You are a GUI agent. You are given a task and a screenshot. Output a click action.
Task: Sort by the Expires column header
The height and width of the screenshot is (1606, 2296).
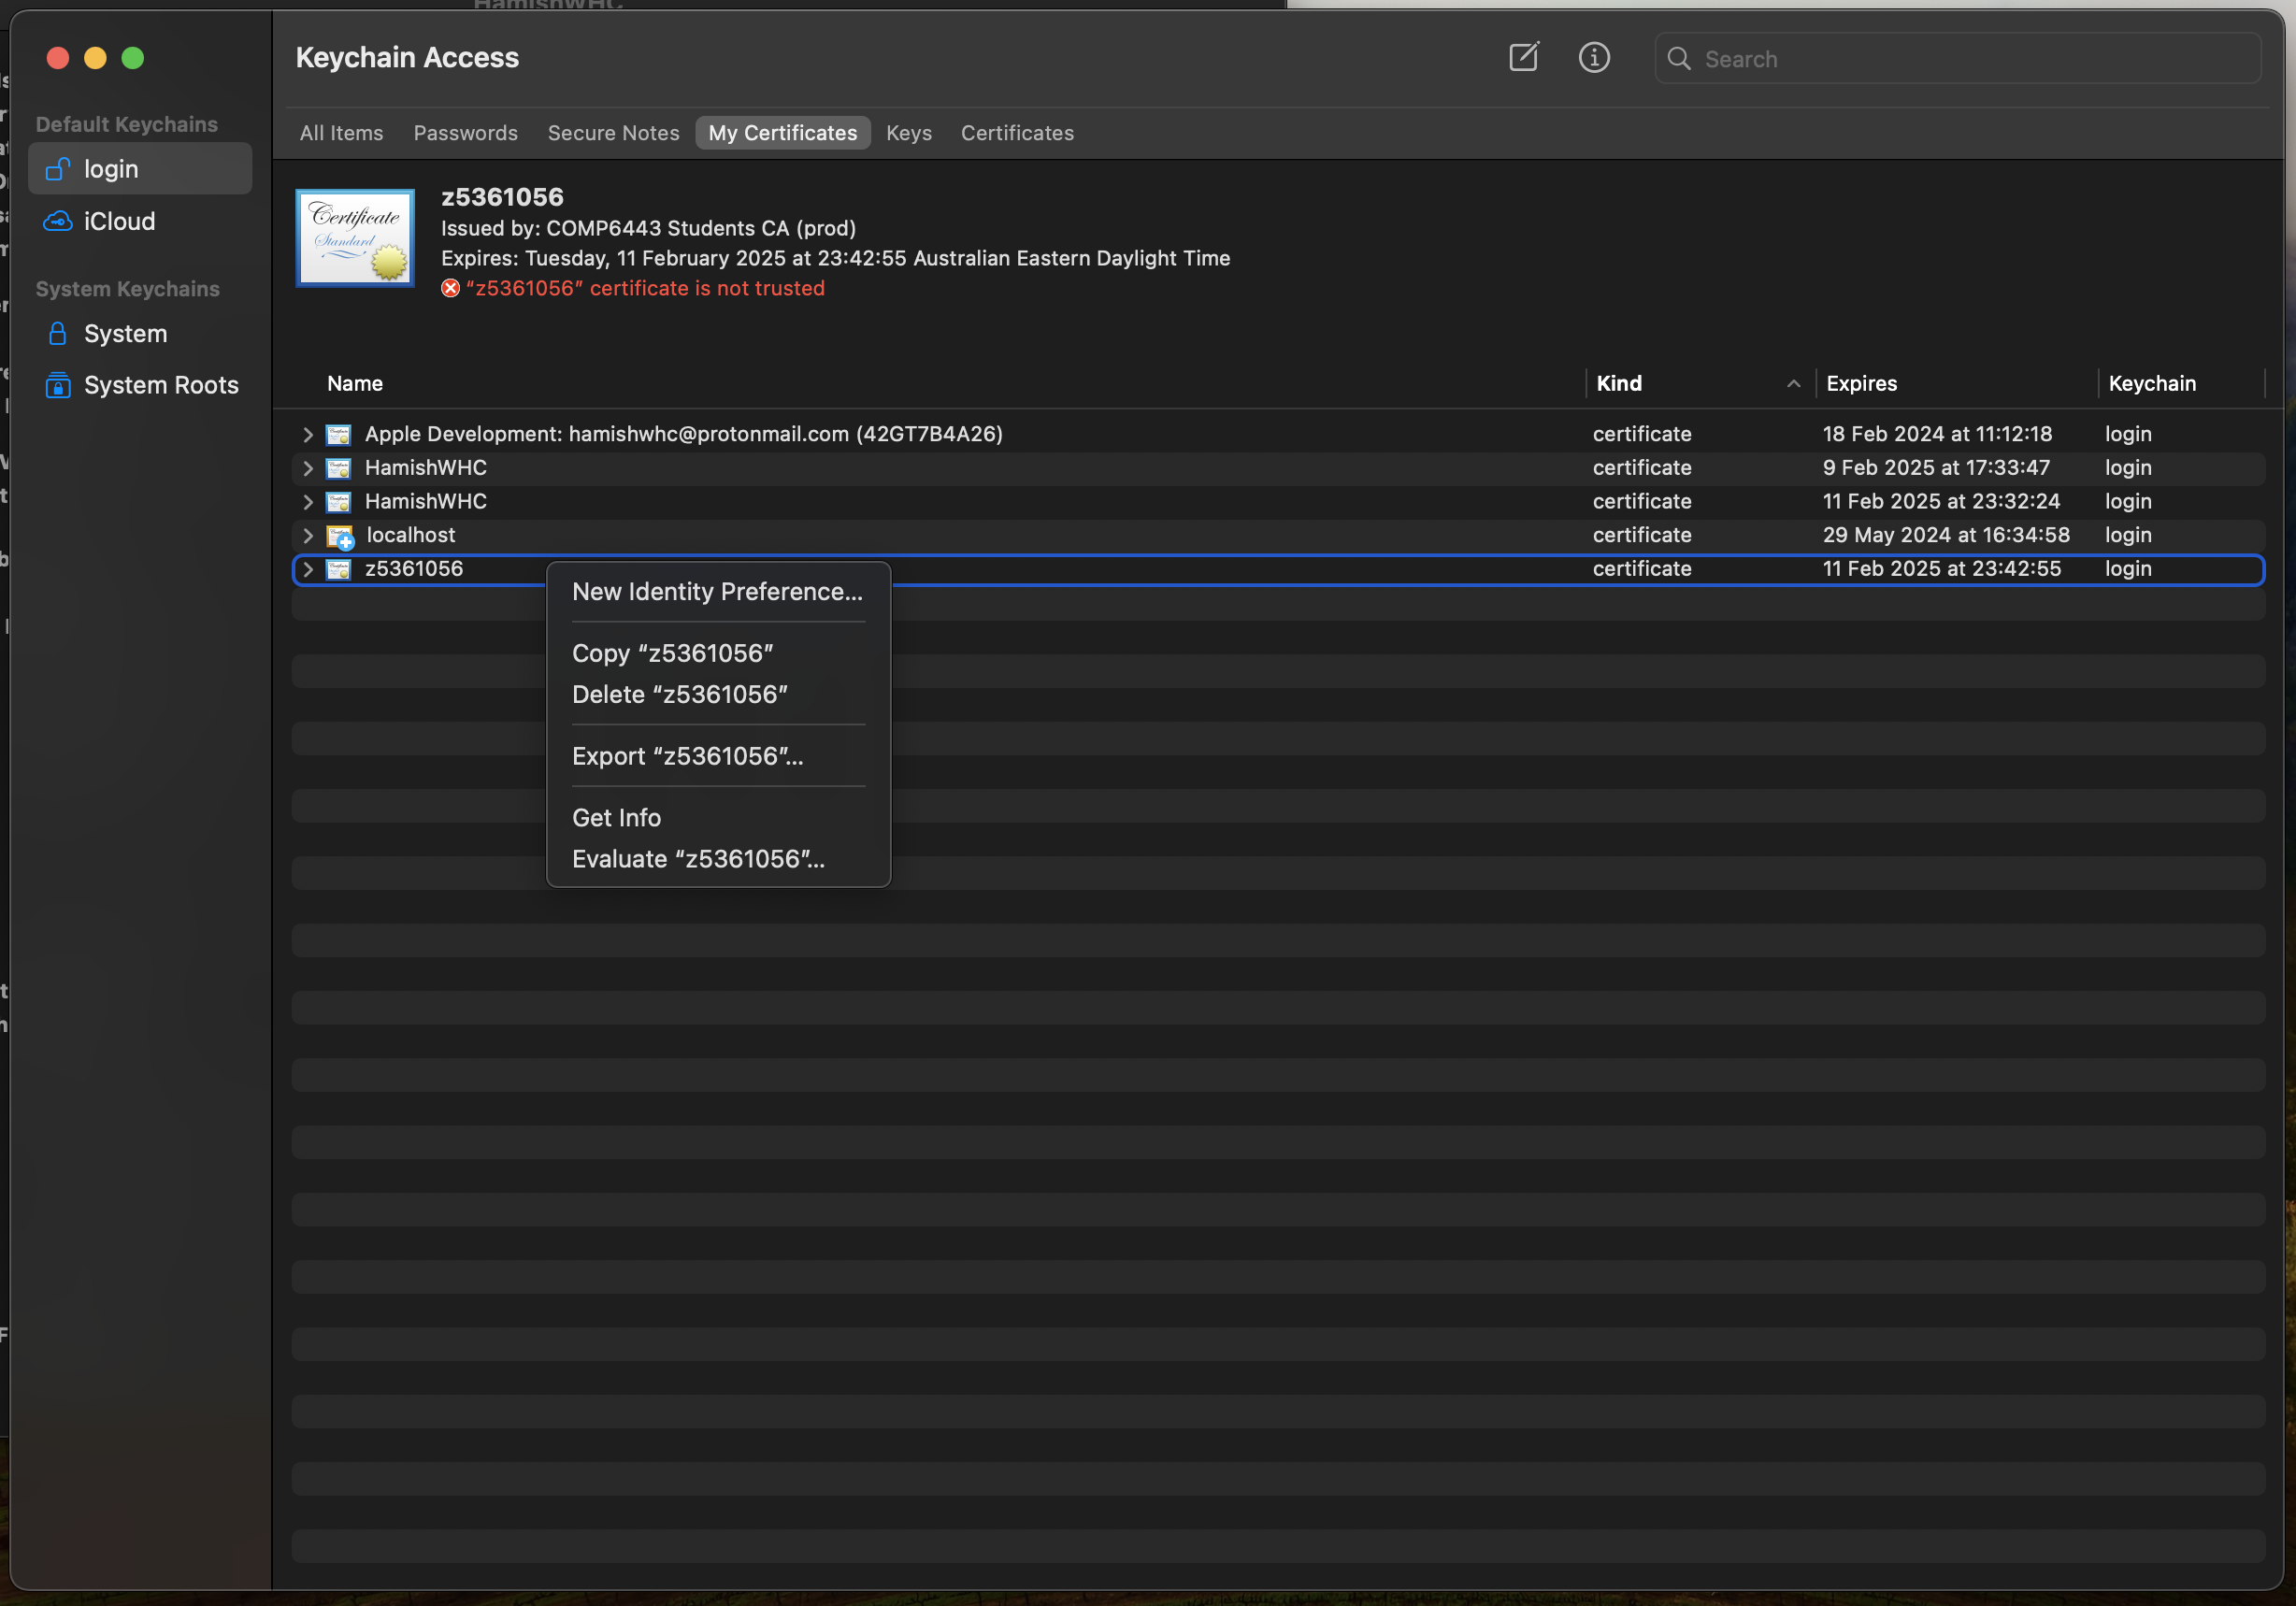click(1861, 384)
